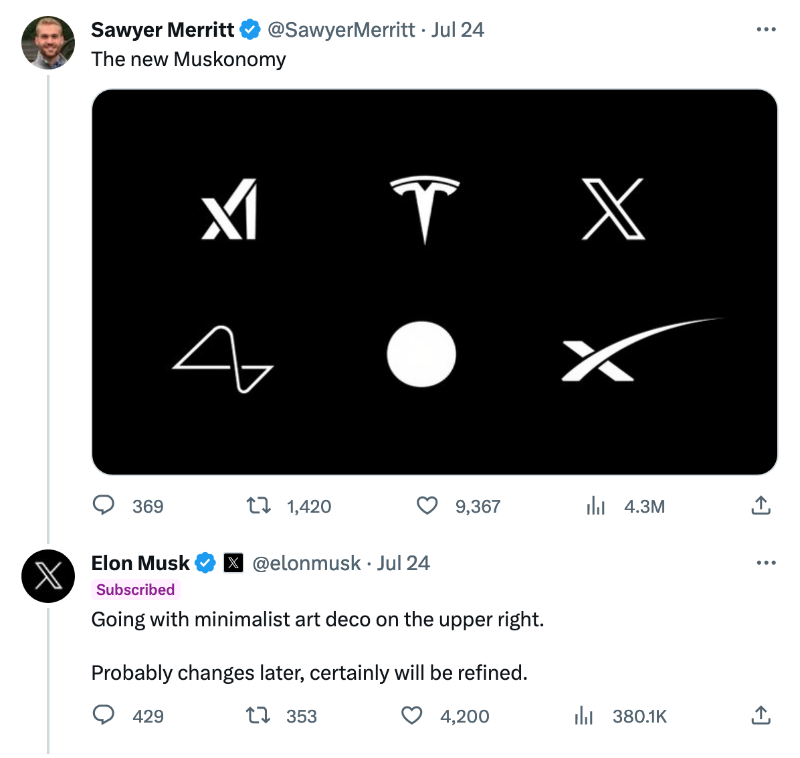
Task: Click the @elonmusk handle link
Action: 307,563
